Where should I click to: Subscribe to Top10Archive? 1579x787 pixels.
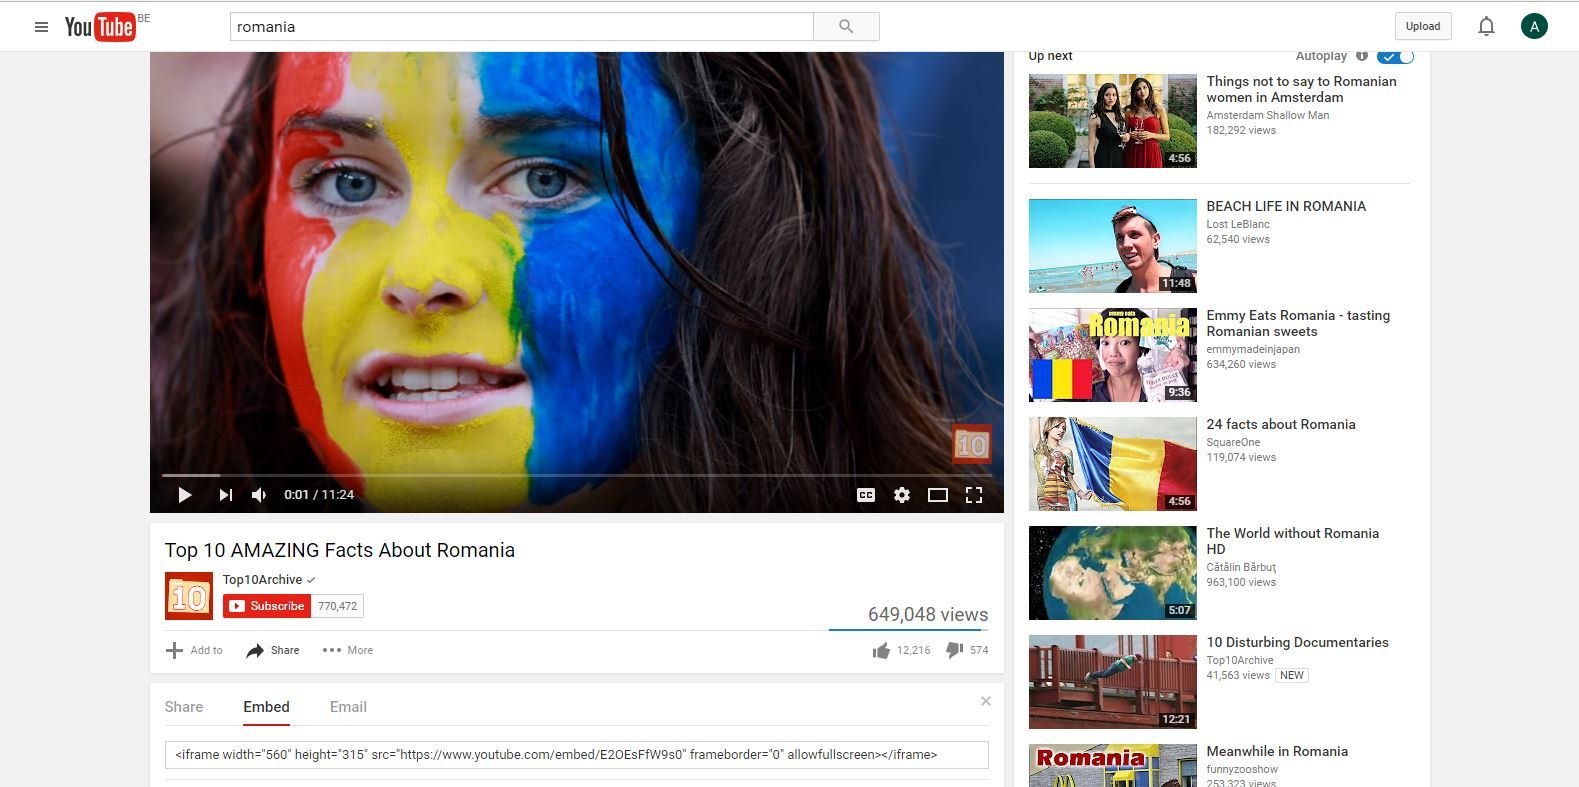[267, 606]
